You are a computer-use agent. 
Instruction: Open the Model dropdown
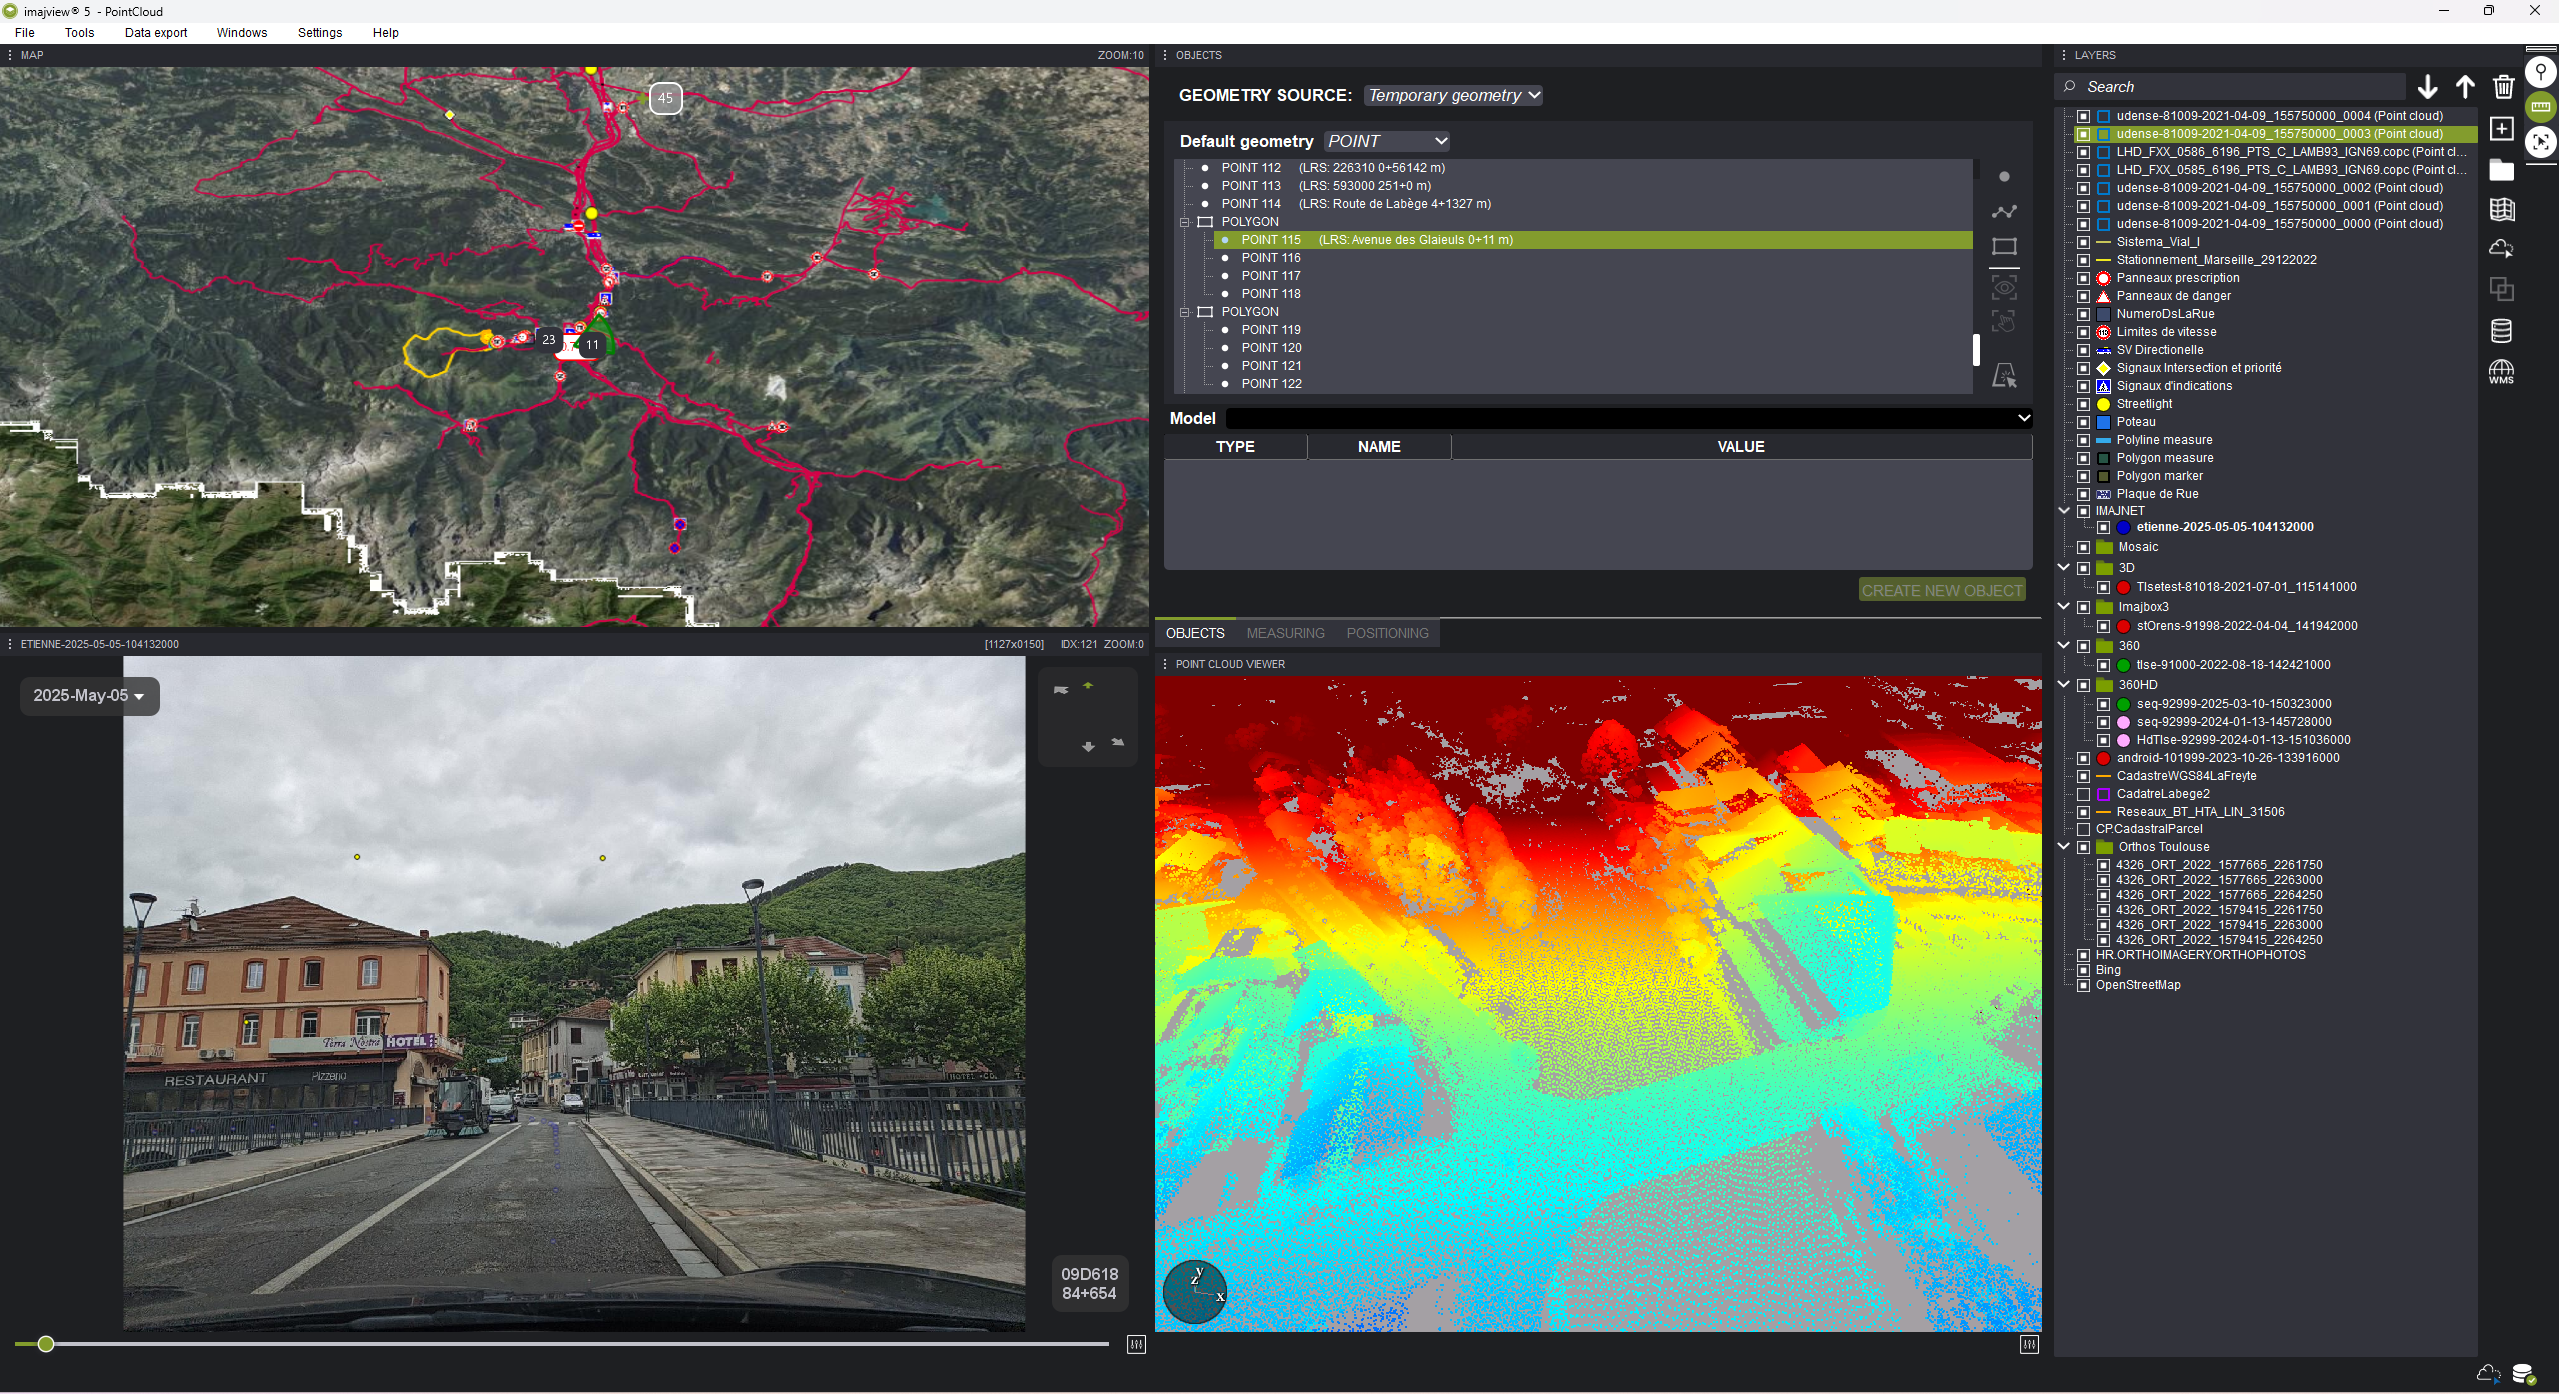1628,418
